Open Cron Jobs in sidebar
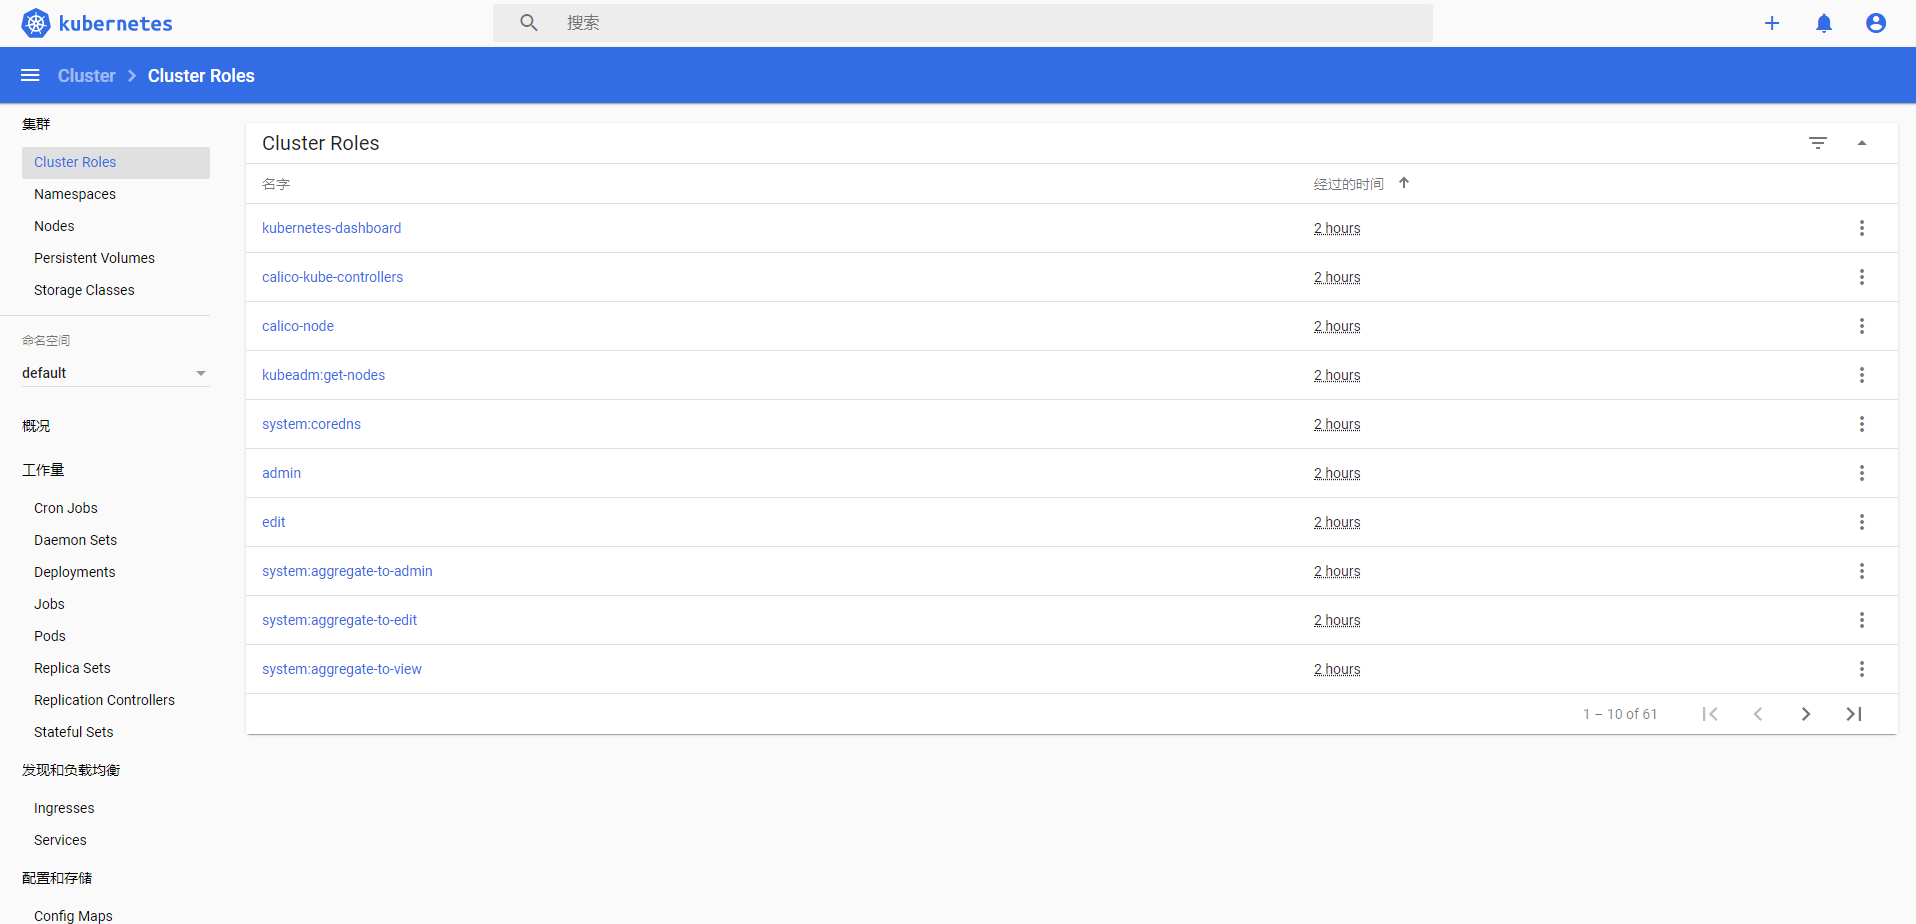Viewport: 1916px width, 924px height. (x=66, y=508)
